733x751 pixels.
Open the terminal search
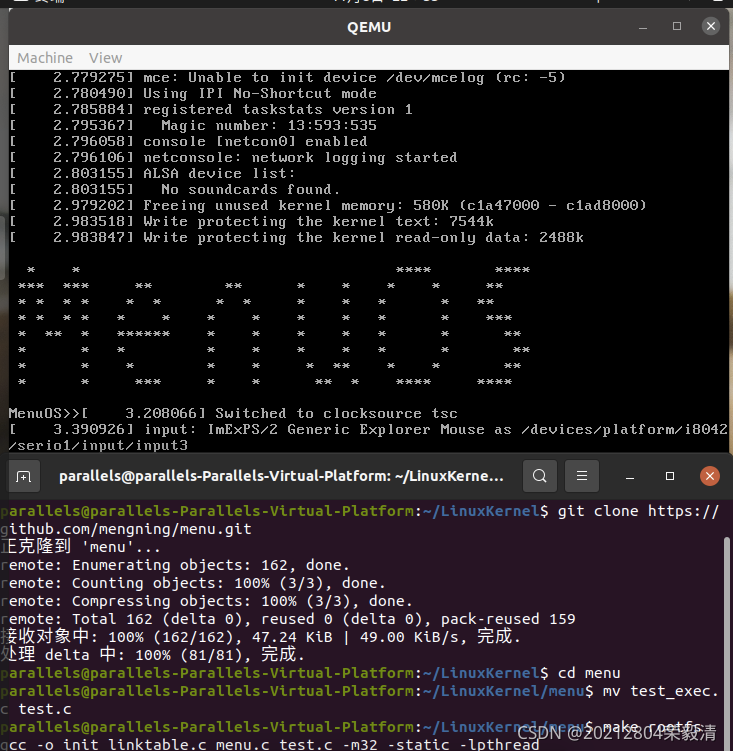(x=540, y=476)
